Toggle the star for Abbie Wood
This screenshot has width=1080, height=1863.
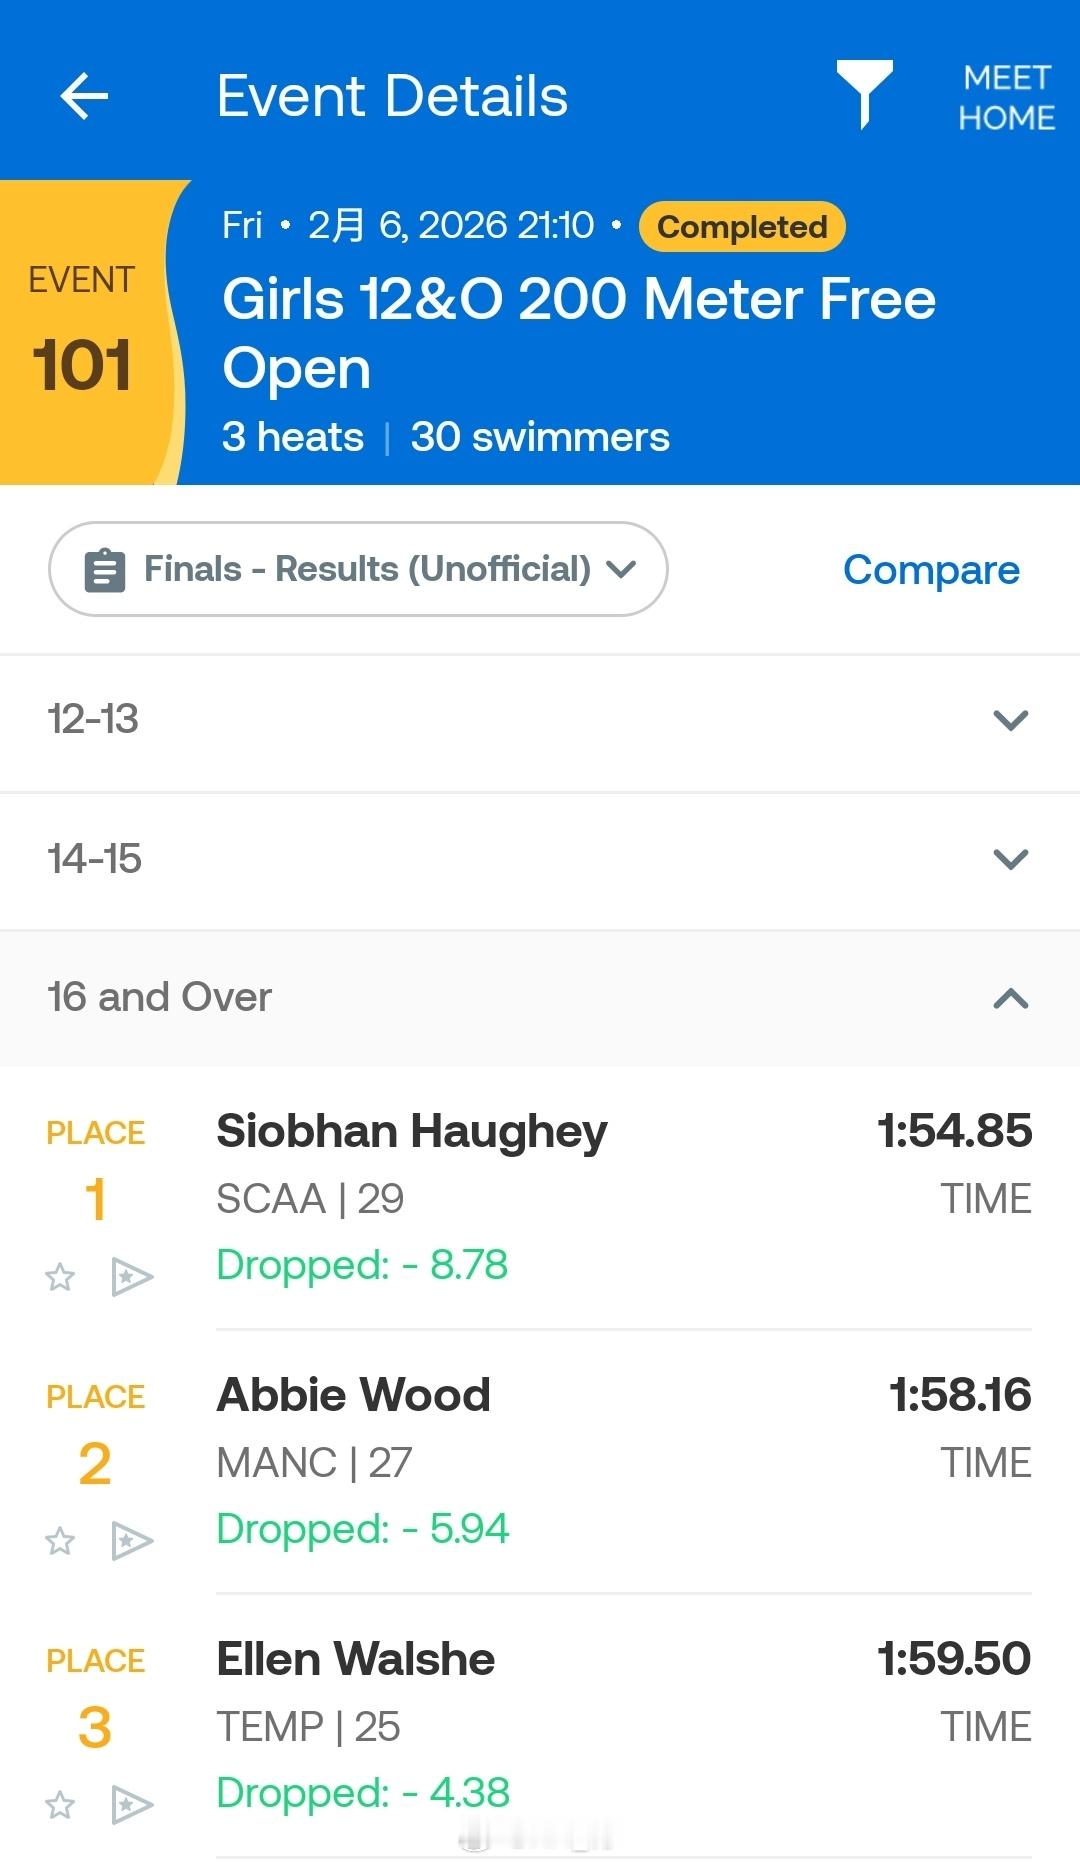coord(60,1541)
